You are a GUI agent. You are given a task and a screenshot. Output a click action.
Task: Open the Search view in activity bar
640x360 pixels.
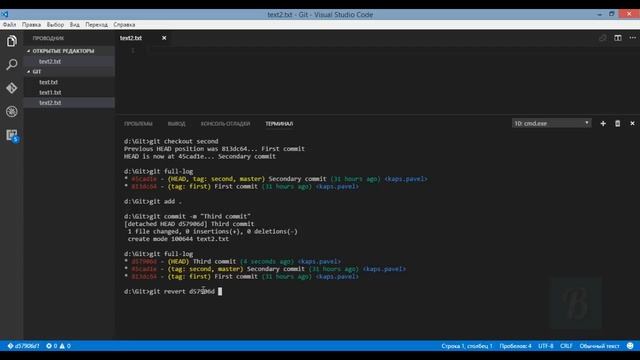(x=11, y=64)
